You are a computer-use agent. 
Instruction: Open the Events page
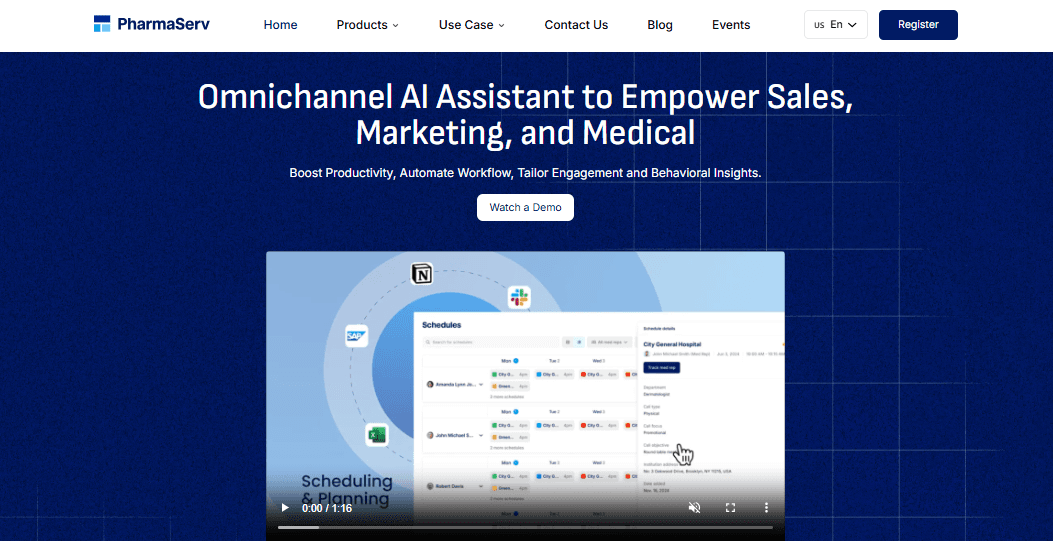point(731,25)
